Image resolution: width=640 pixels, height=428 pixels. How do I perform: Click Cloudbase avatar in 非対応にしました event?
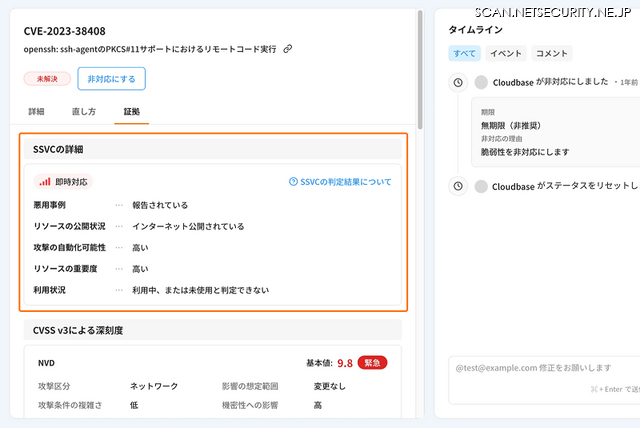(482, 82)
